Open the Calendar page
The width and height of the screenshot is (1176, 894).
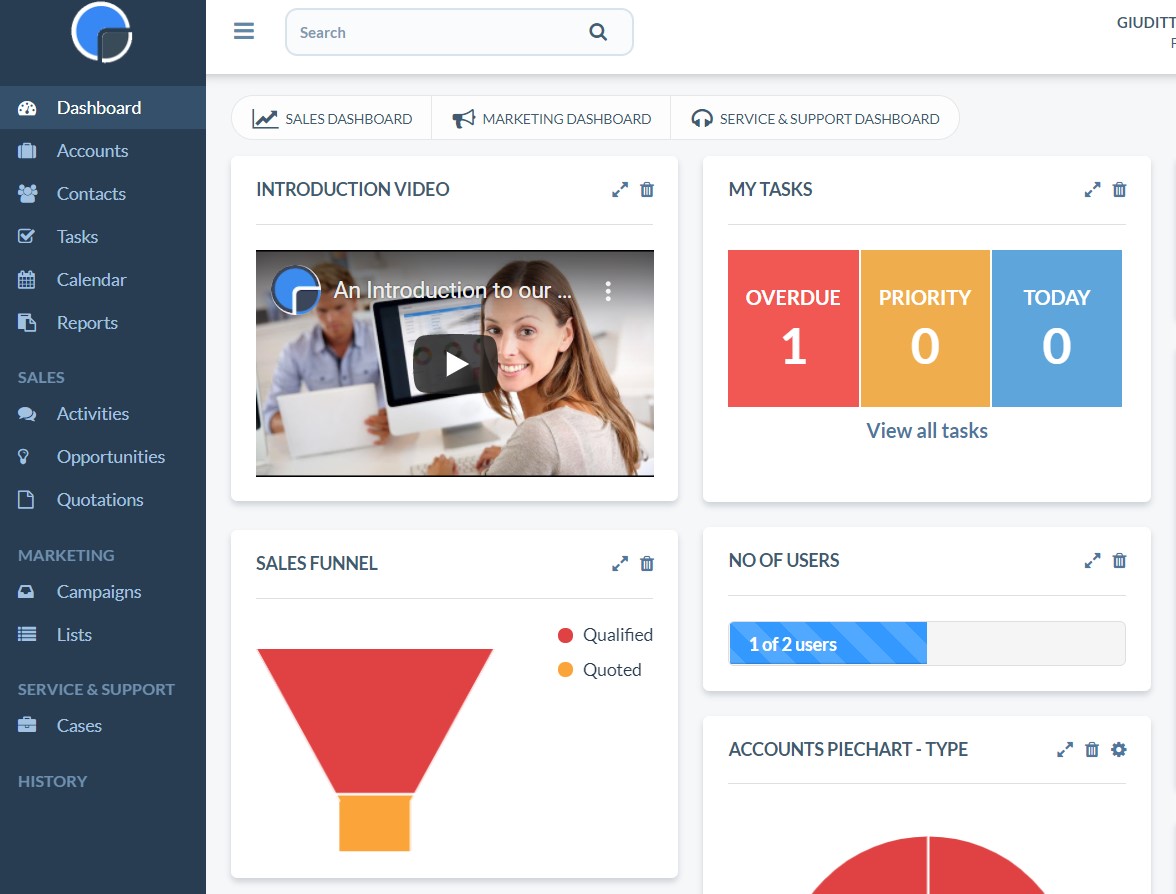click(103, 280)
